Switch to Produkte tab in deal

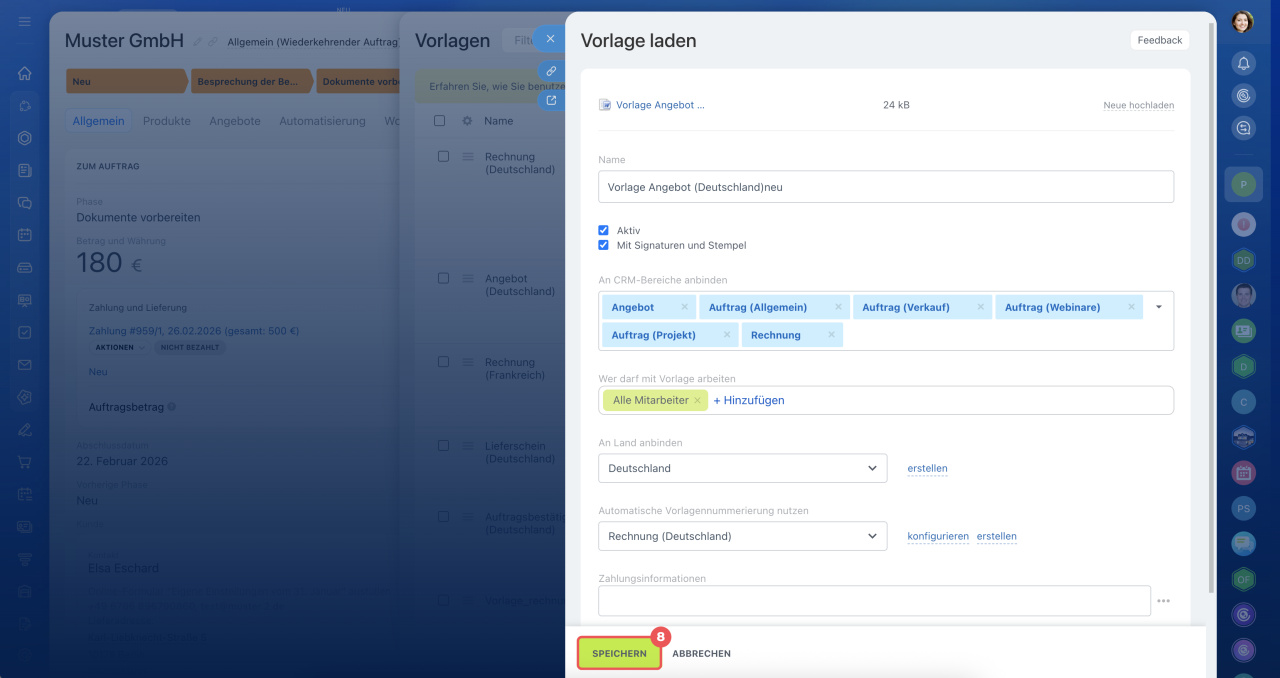pyautogui.click(x=166, y=121)
